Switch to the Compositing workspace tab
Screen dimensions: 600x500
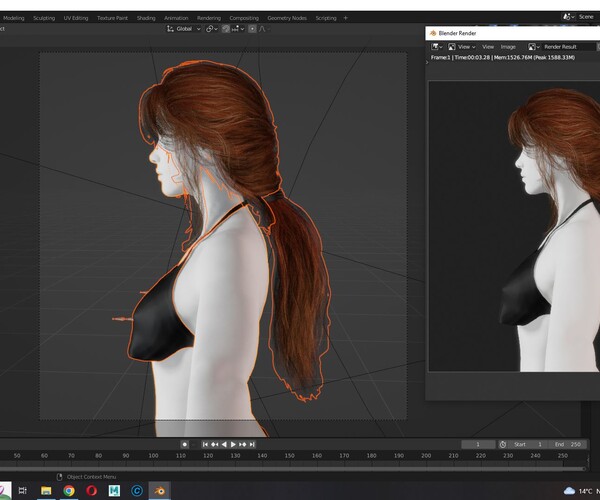click(244, 18)
